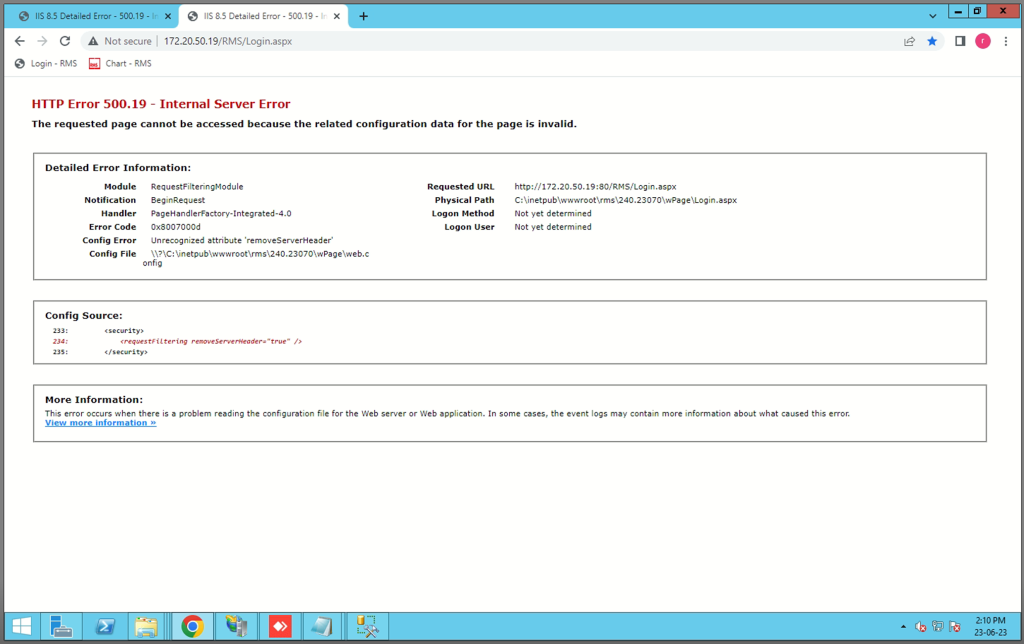Click the PageHandlerFactory-Integrated-4.0 value
Viewport: 1024px width, 644px height.
(221, 214)
